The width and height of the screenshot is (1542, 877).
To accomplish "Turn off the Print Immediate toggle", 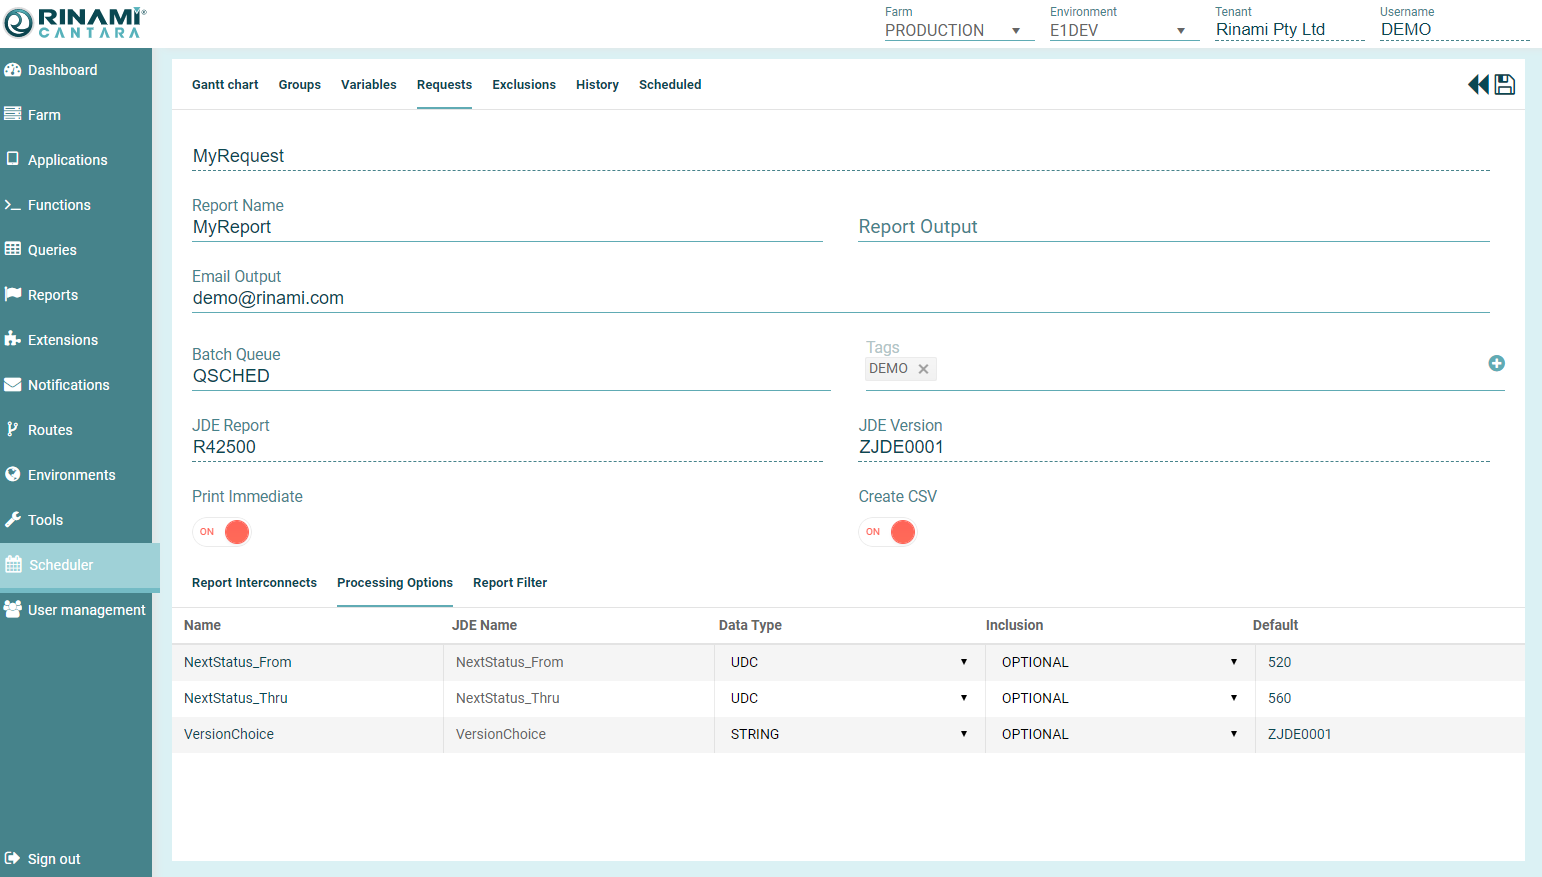I will [222, 532].
